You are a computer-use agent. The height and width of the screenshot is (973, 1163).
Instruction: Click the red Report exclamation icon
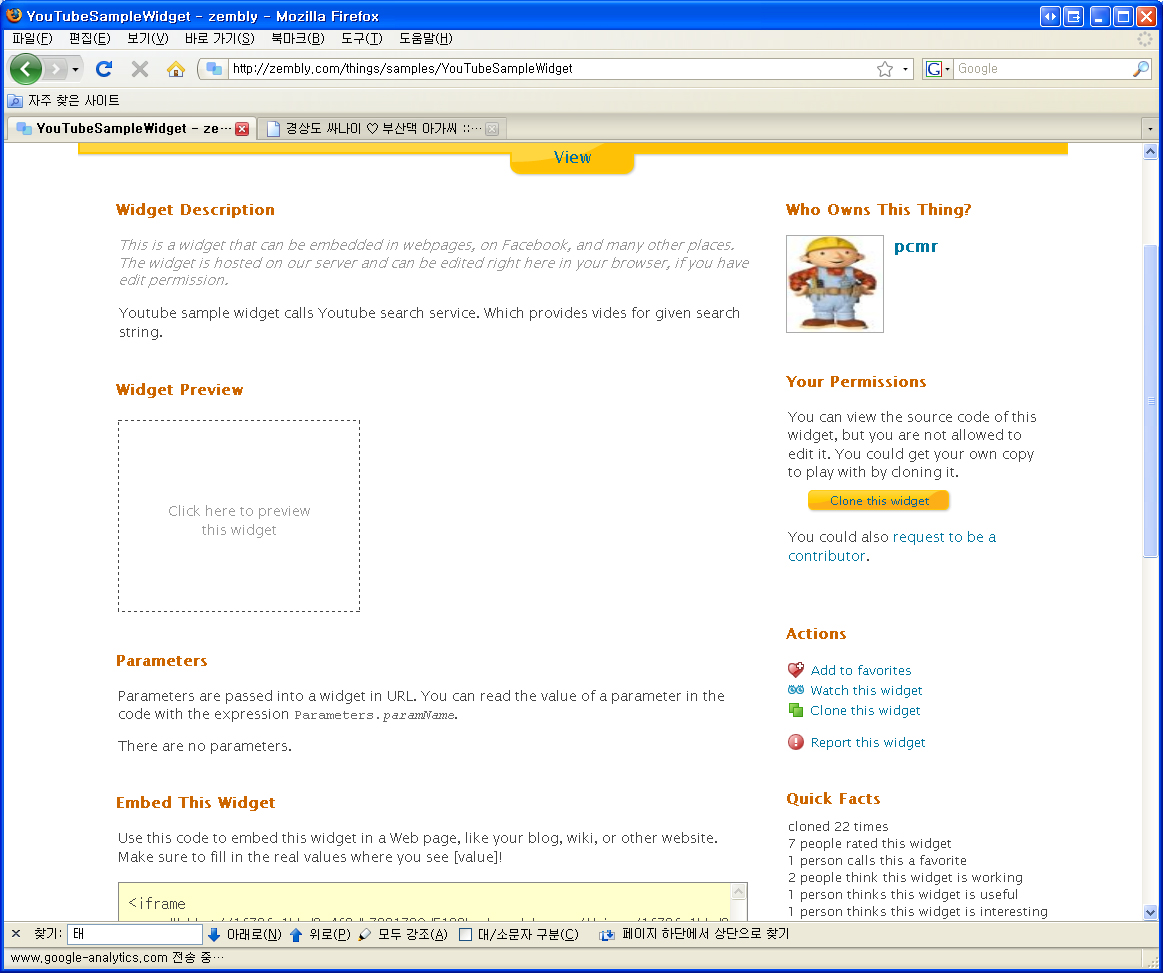[796, 742]
